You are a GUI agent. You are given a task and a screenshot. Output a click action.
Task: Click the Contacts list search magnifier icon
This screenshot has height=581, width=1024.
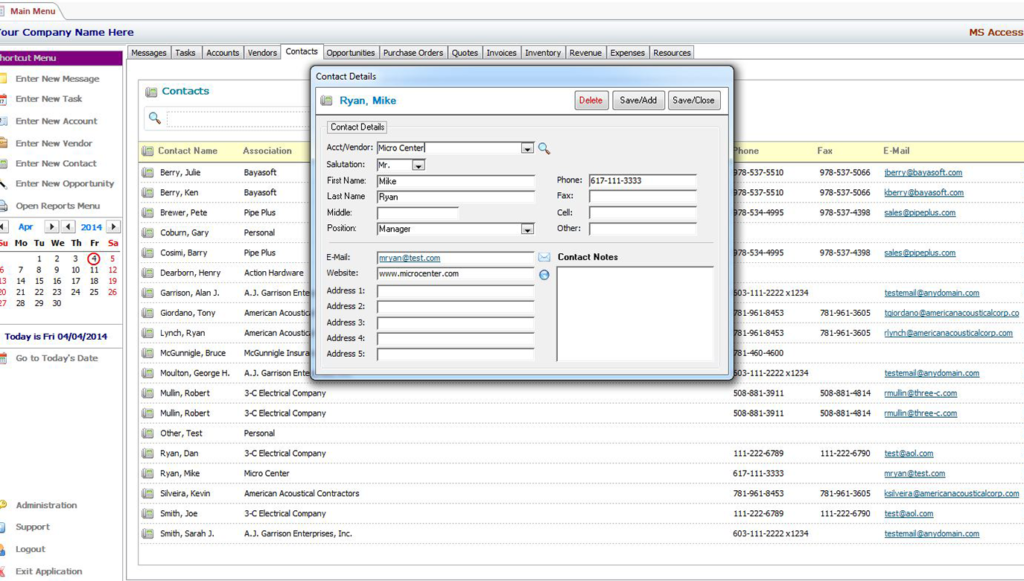[155, 118]
